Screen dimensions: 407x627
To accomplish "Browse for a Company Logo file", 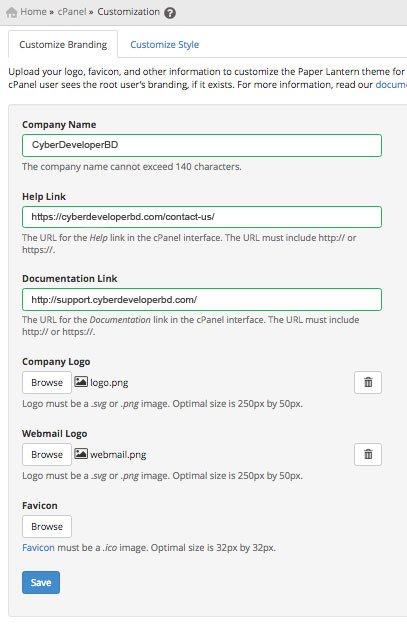I will (x=47, y=383).
